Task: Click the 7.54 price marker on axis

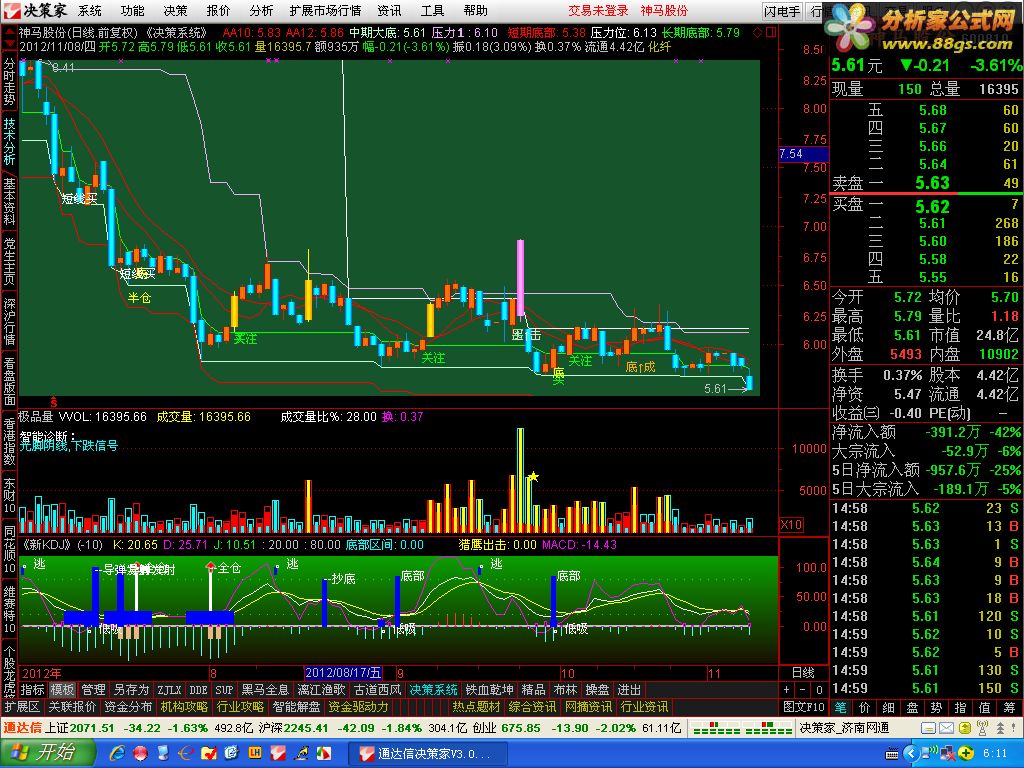Action: point(803,154)
